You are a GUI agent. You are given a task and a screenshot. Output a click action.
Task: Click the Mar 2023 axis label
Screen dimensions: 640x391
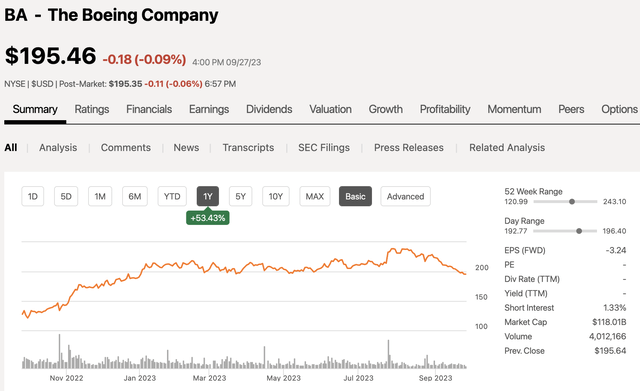(x=209, y=378)
